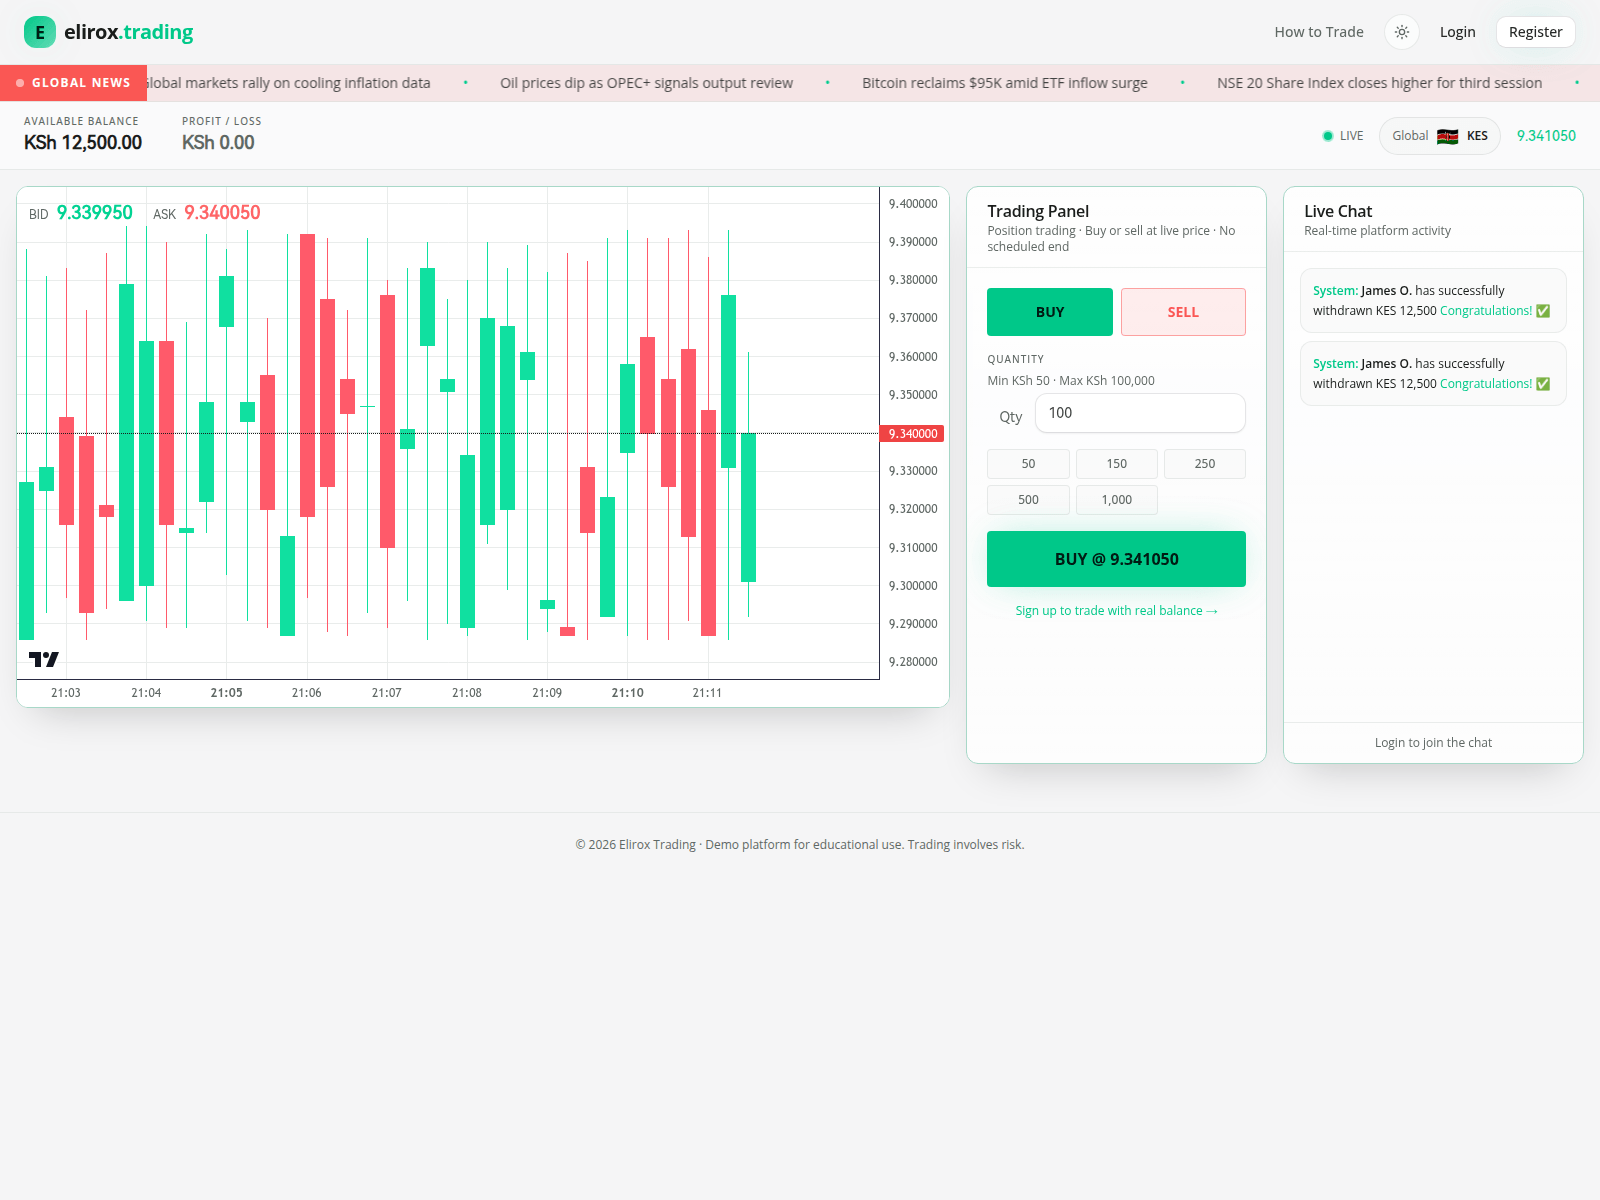1600x1200 pixels.
Task: Select the SELL tab in Trading Panel
Action: 1183,312
